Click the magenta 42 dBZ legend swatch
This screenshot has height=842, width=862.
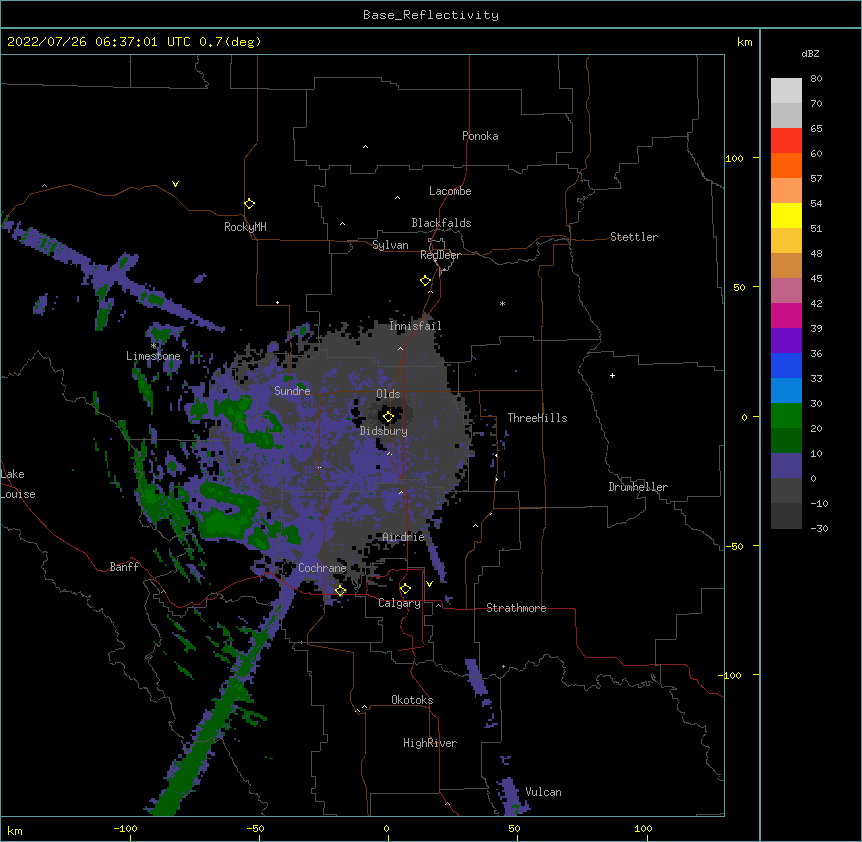pyautogui.click(x=786, y=315)
